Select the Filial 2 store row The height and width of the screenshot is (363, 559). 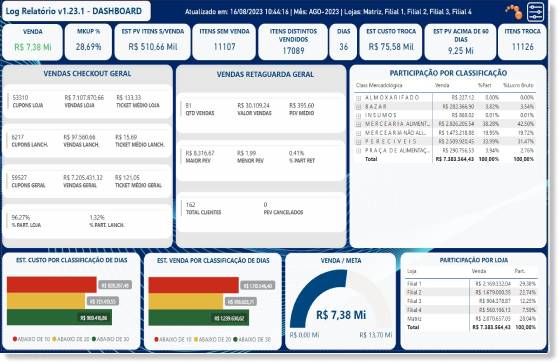pyautogui.click(x=471, y=292)
